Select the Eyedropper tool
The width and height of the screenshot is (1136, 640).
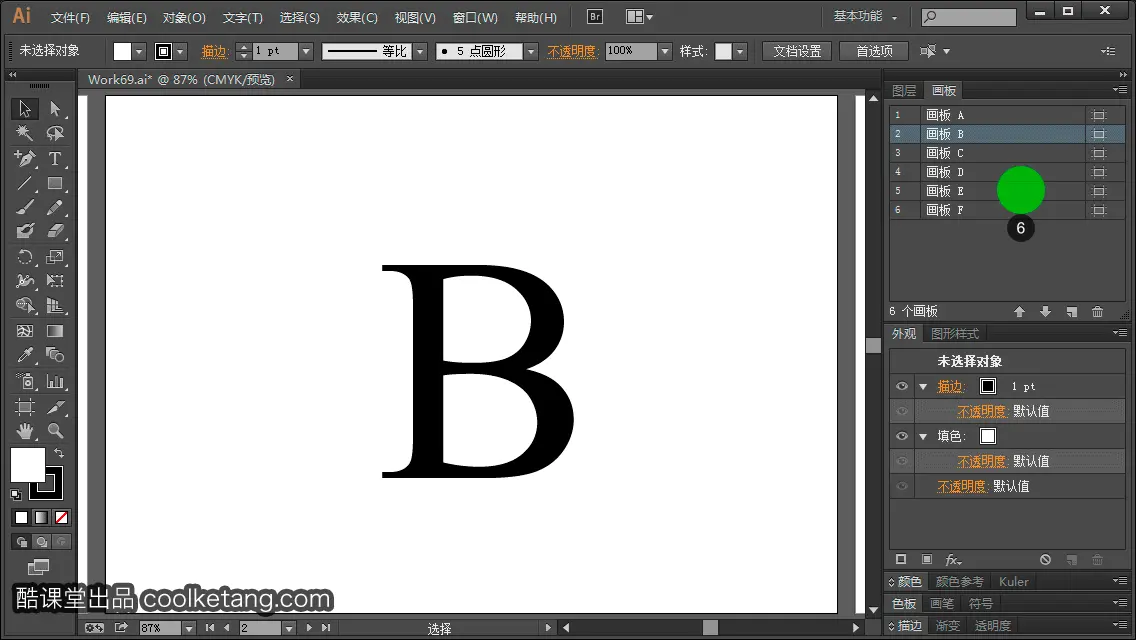point(25,355)
